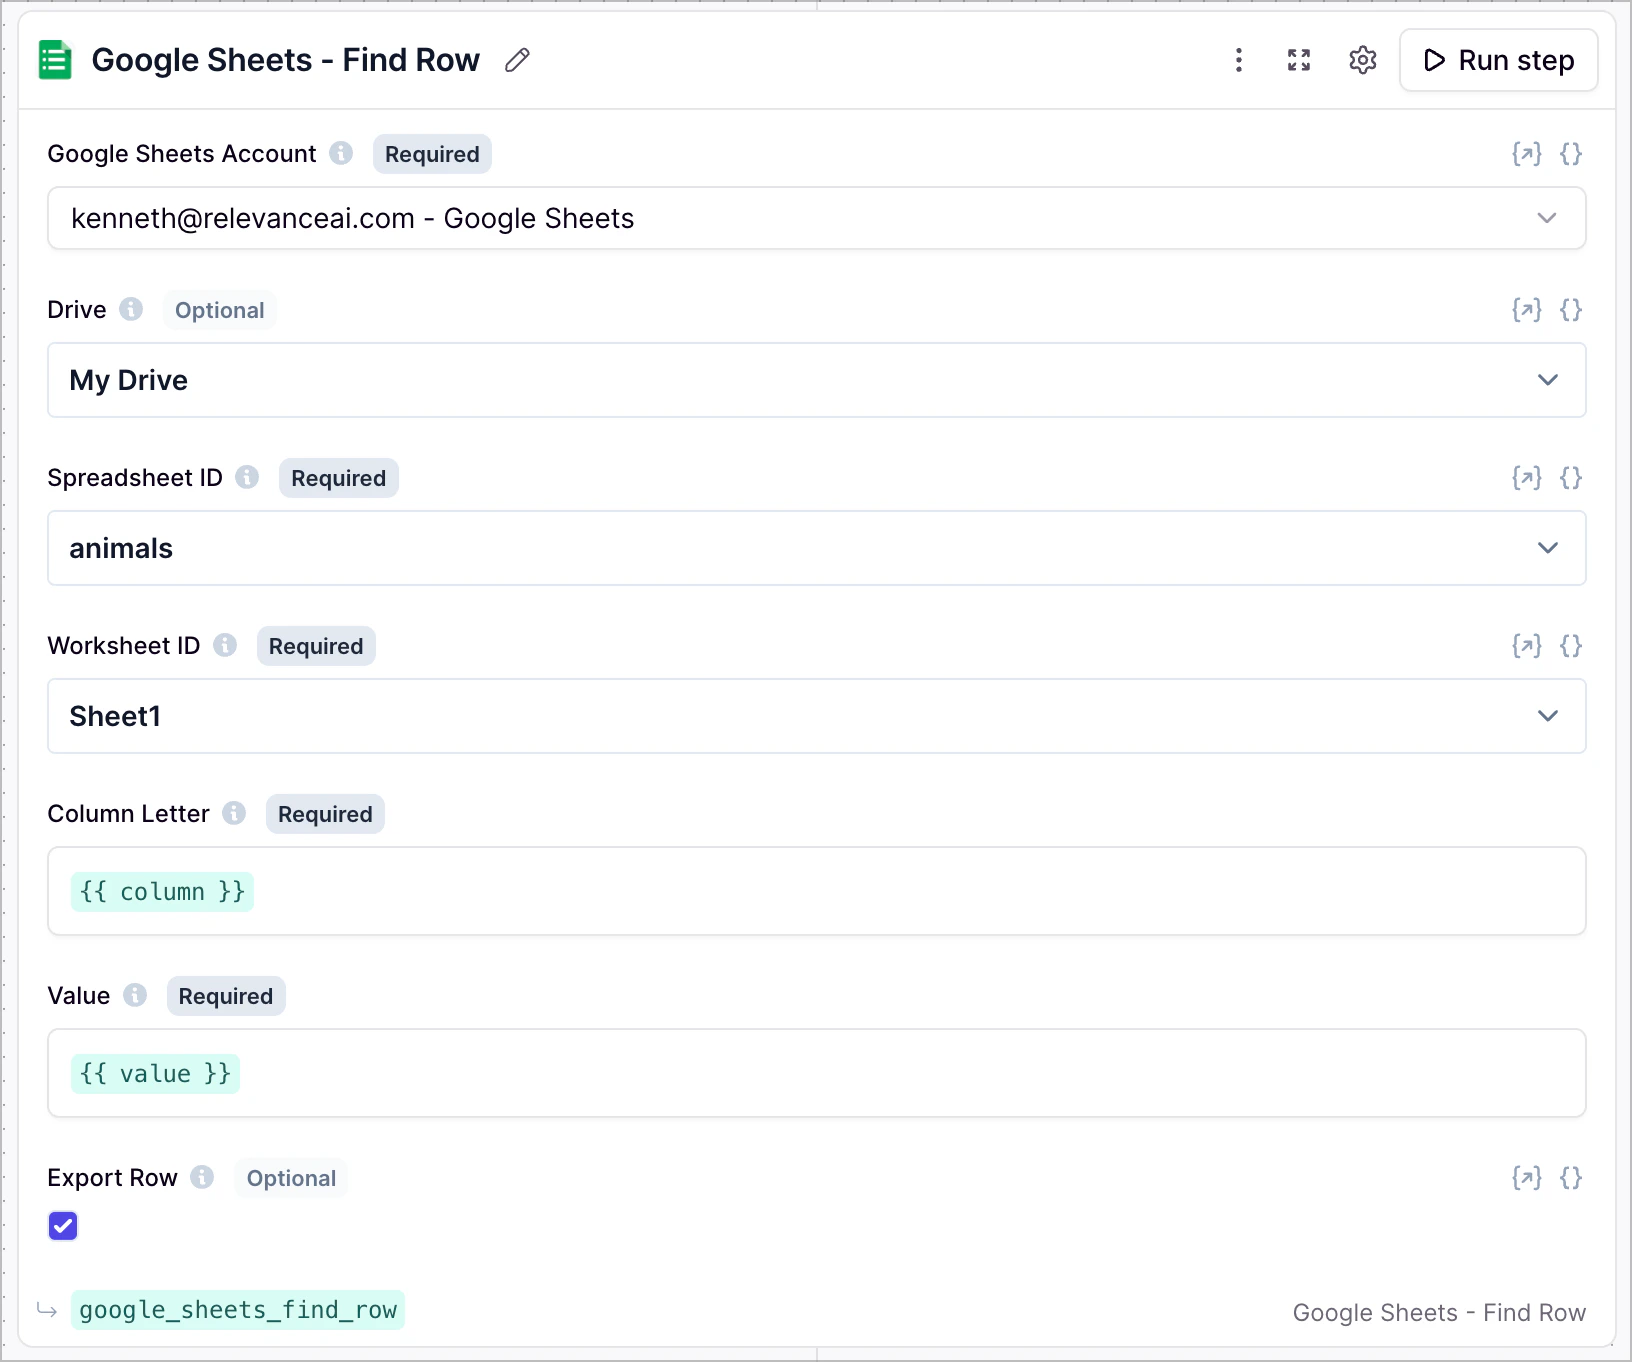Open the three-dot options menu
Viewport: 1632px width, 1362px height.
(1239, 60)
